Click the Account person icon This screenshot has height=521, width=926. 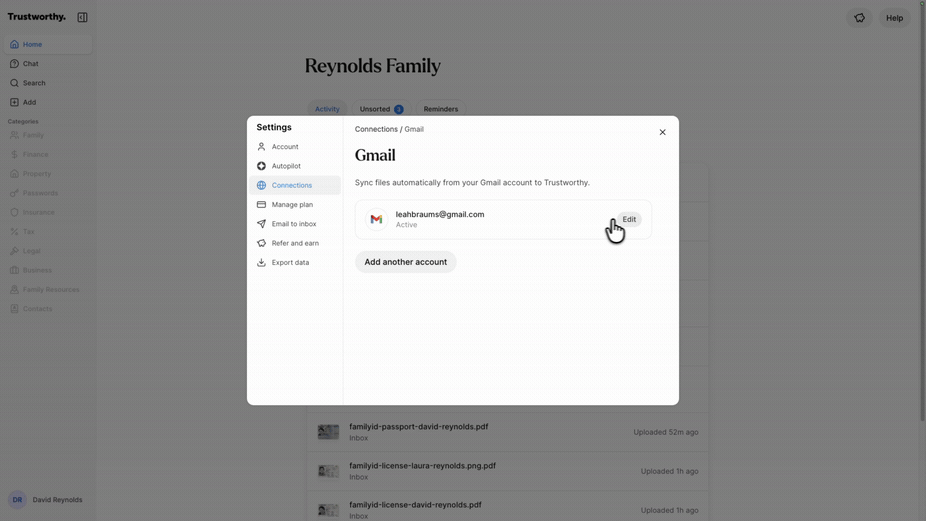click(261, 146)
